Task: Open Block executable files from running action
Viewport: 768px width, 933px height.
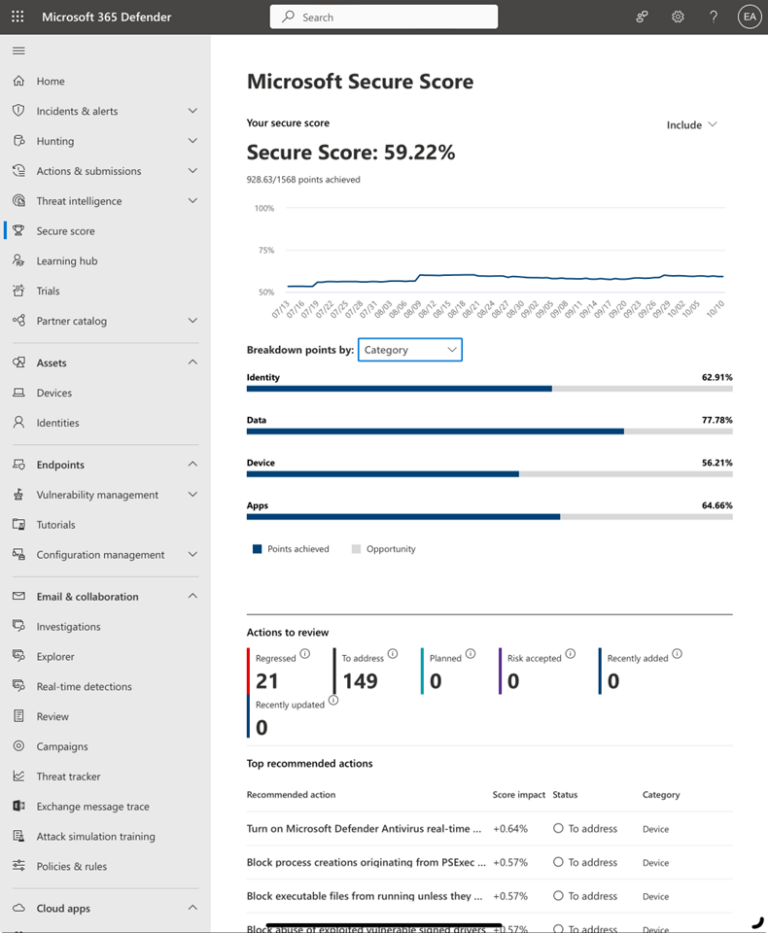Action: click(365, 896)
